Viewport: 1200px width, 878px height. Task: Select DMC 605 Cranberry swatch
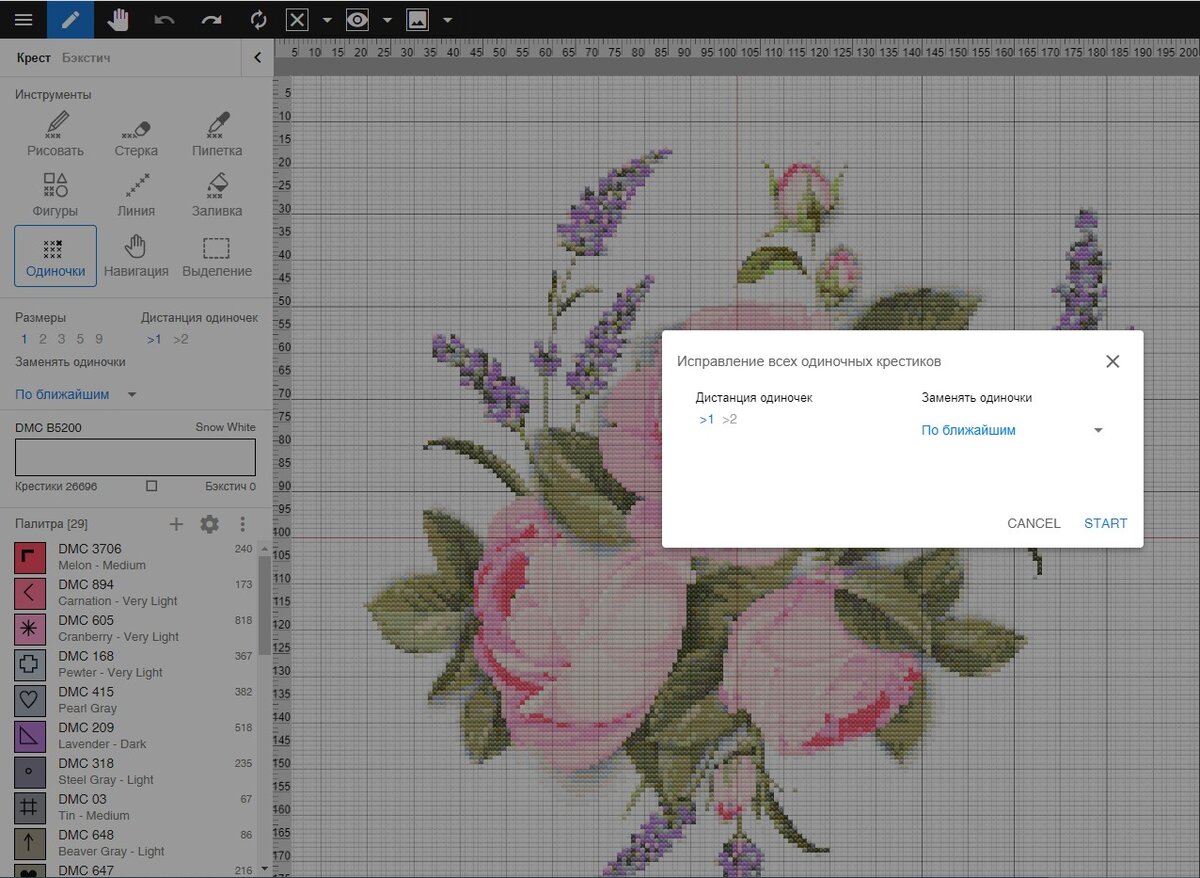tap(29, 629)
